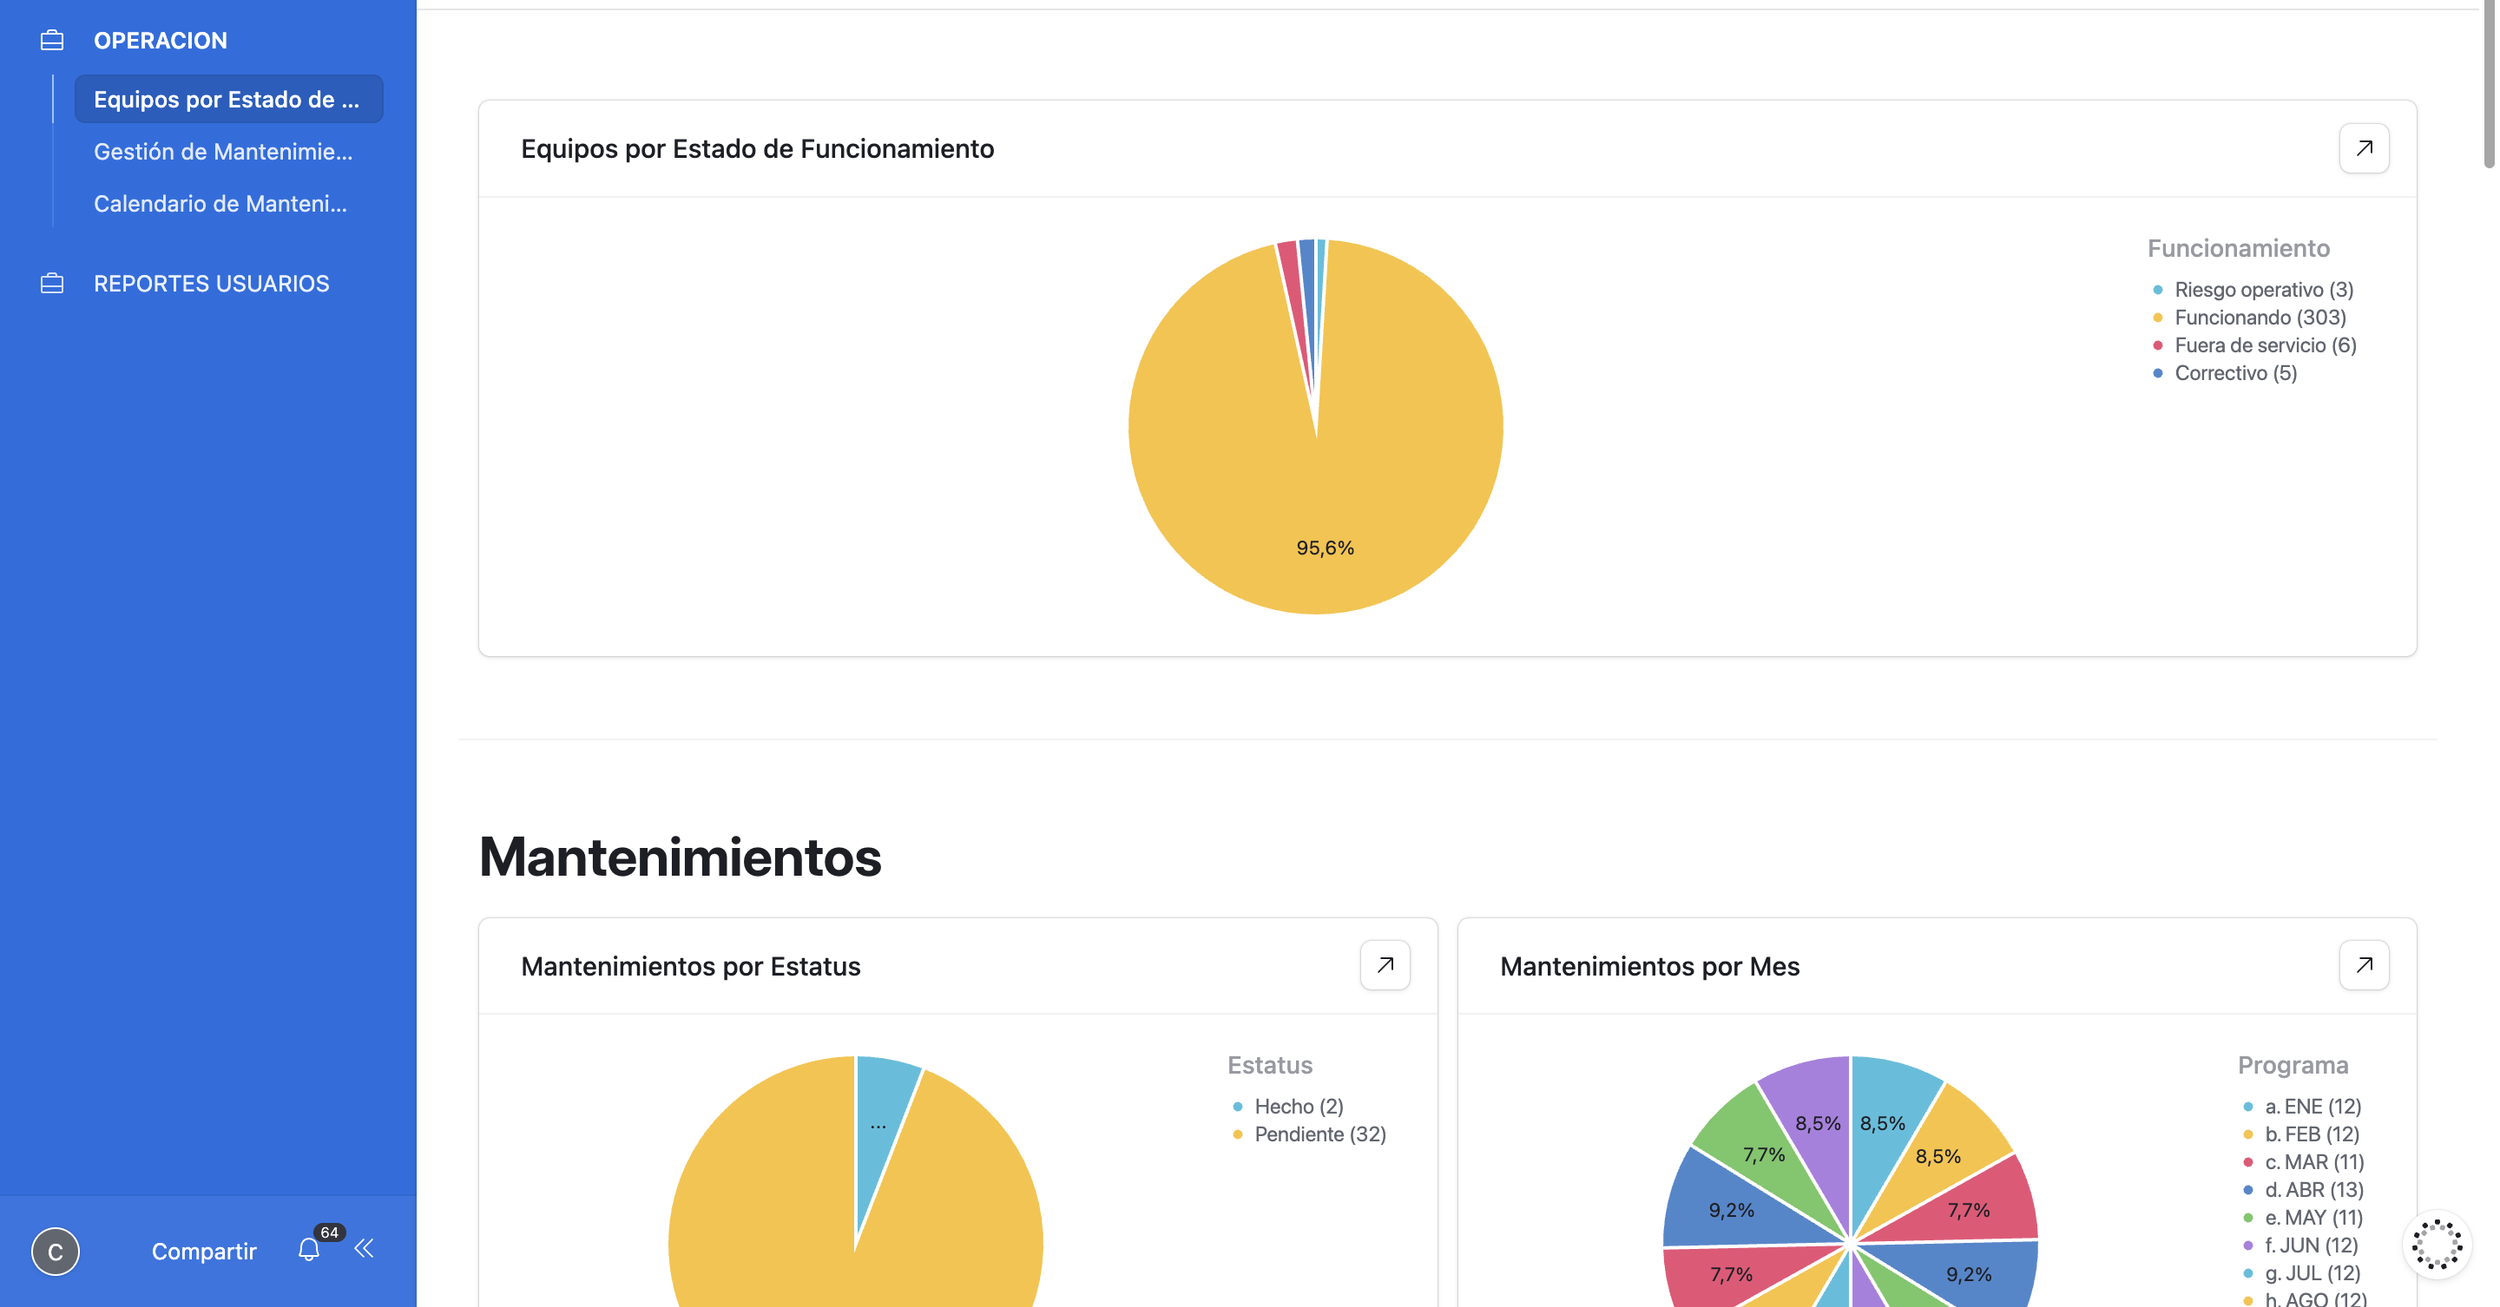
Task: Click the Mantenimientos heading
Action: pyautogui.click(x=680, y=857)
